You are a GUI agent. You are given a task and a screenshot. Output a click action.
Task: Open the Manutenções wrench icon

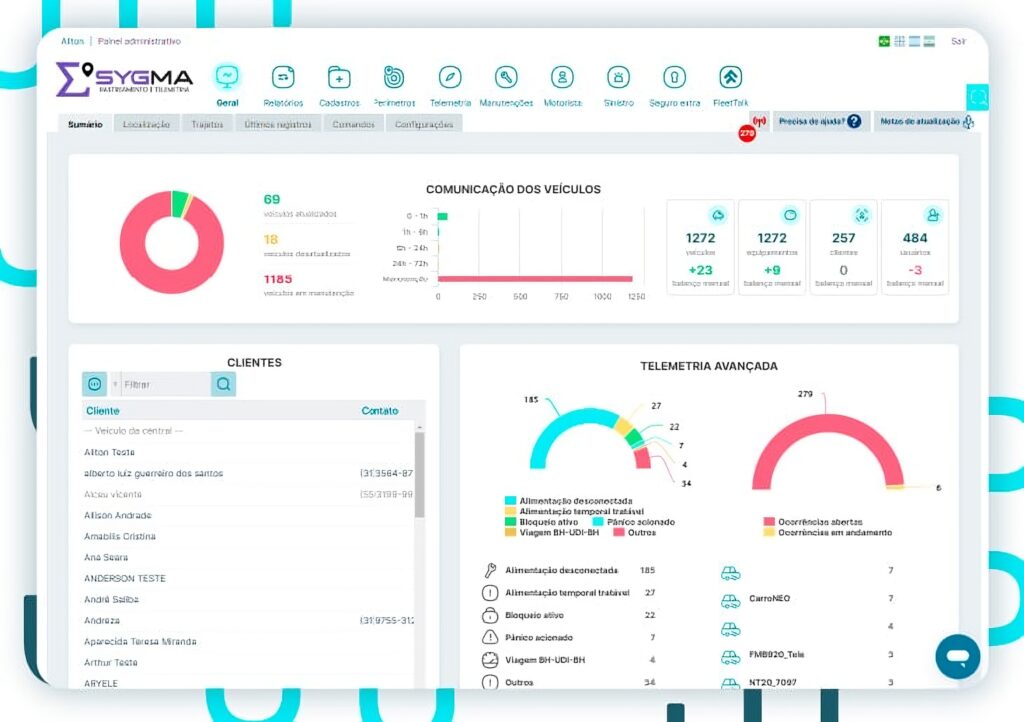pyautogui.click(x=506, y=78)
